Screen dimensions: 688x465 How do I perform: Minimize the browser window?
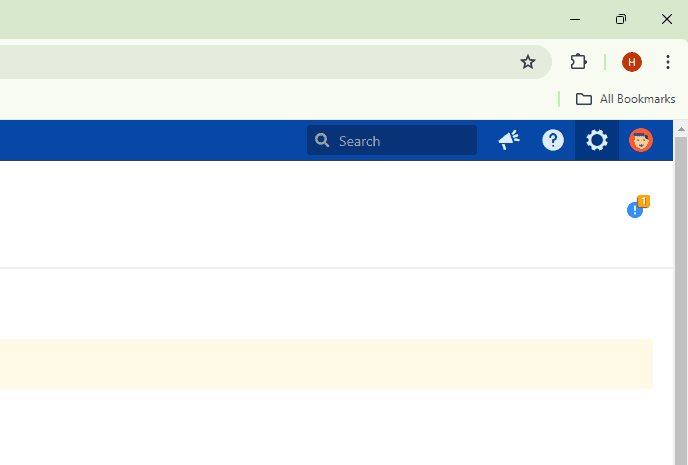(x=575, y=19)
